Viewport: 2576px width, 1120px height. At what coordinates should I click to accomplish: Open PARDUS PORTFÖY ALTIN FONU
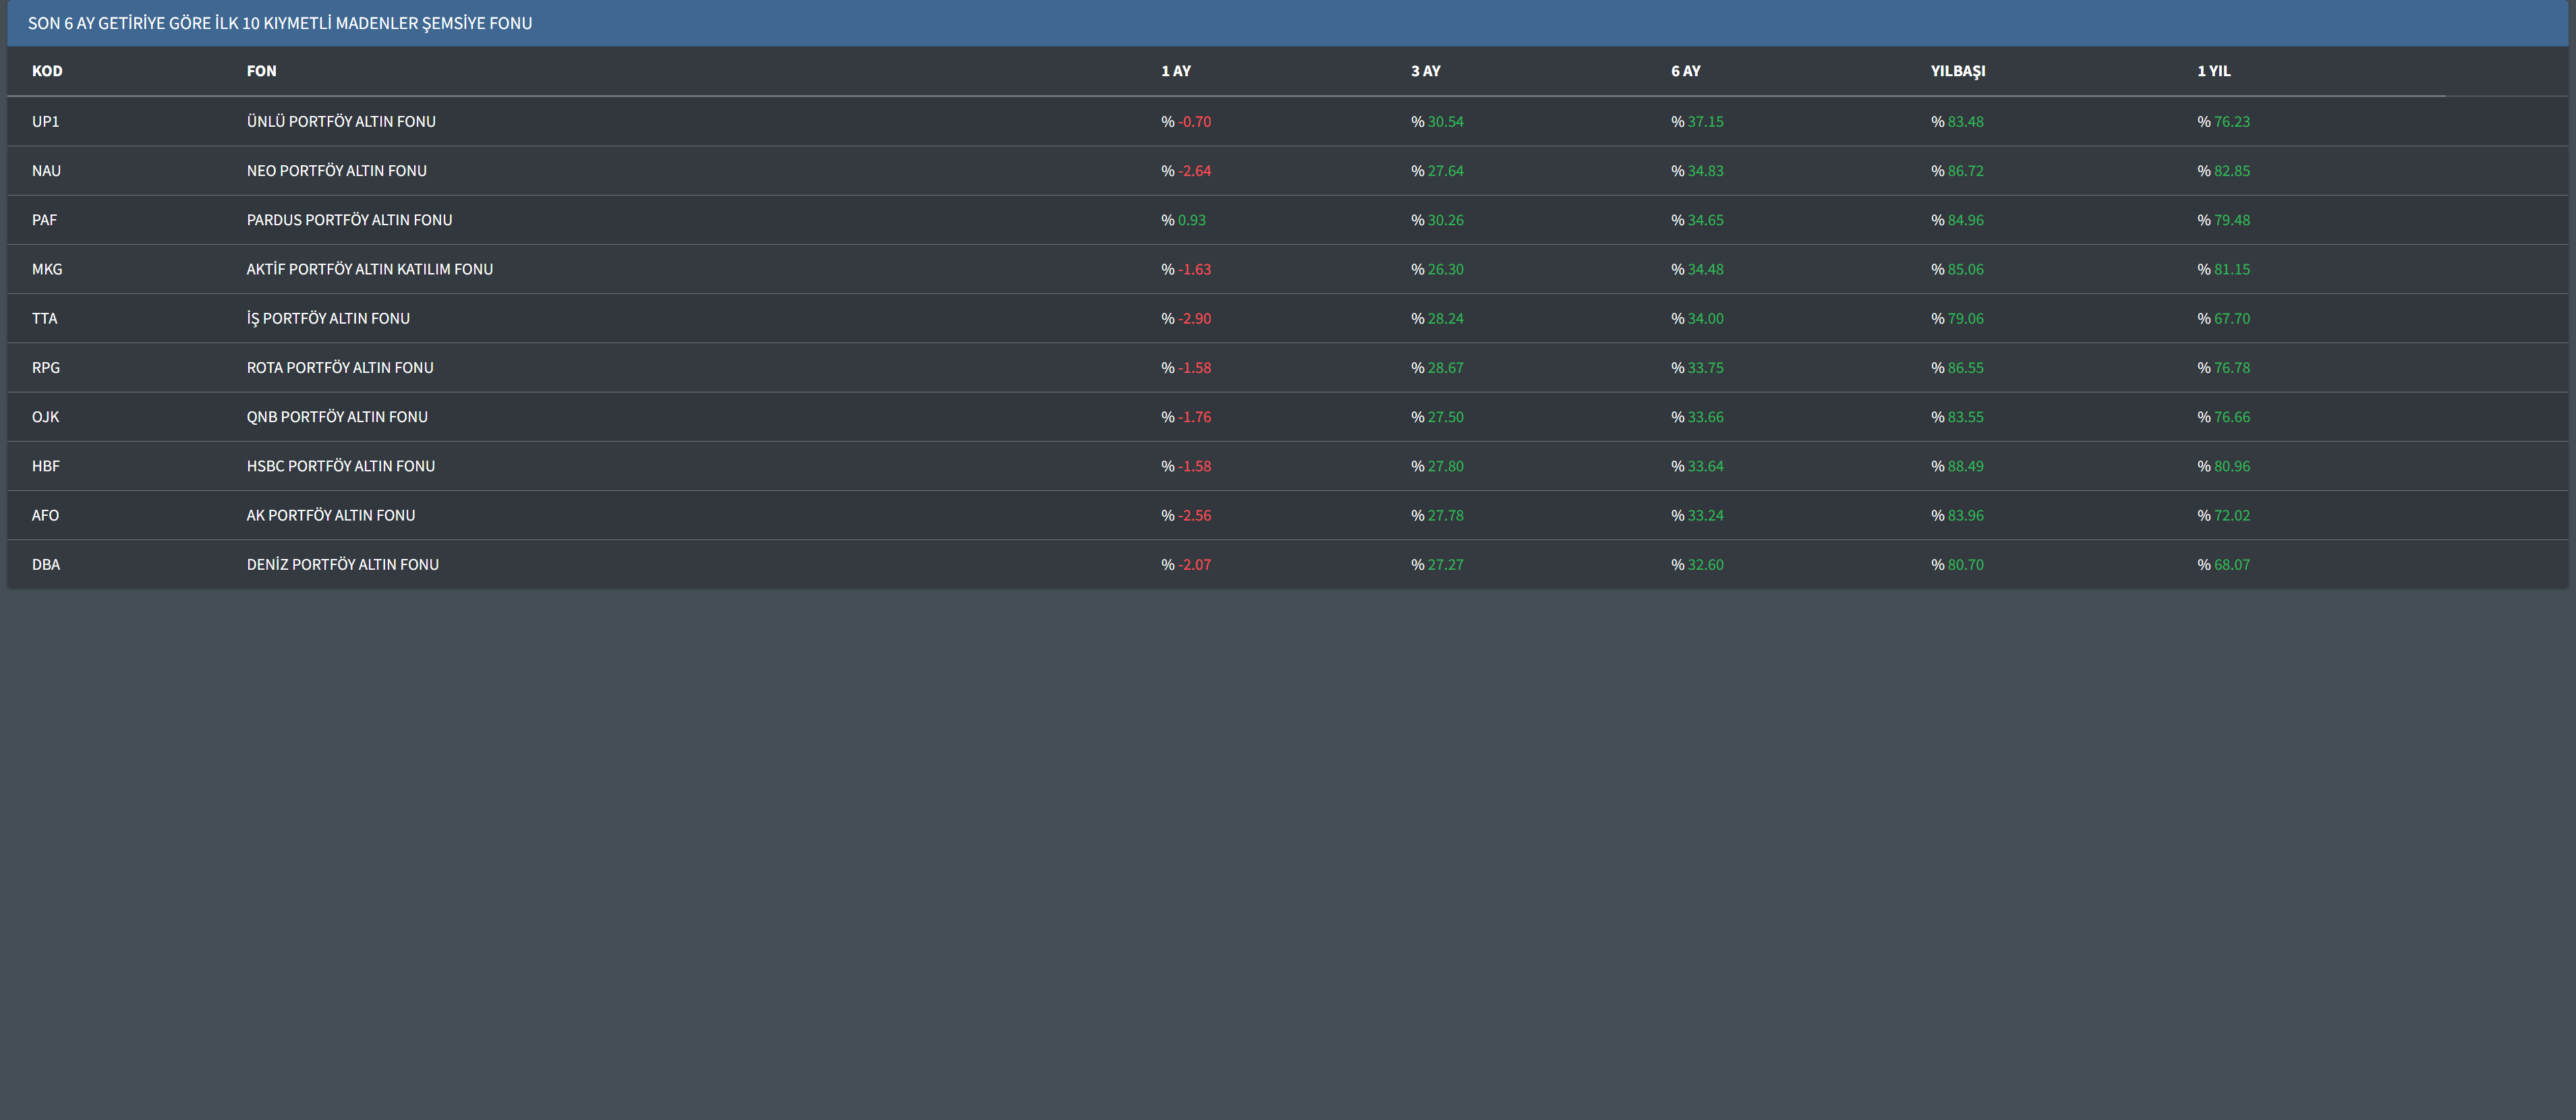point(349,220)
